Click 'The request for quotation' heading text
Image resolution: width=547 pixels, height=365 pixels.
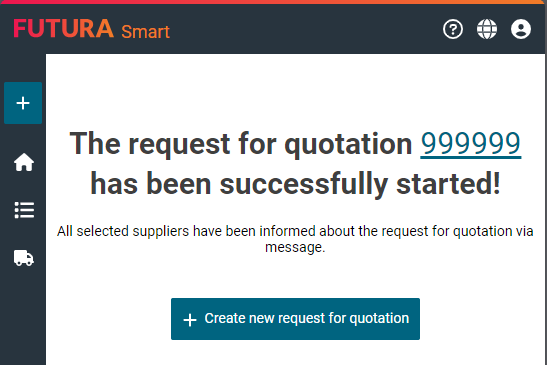click(x=241, y=144)
